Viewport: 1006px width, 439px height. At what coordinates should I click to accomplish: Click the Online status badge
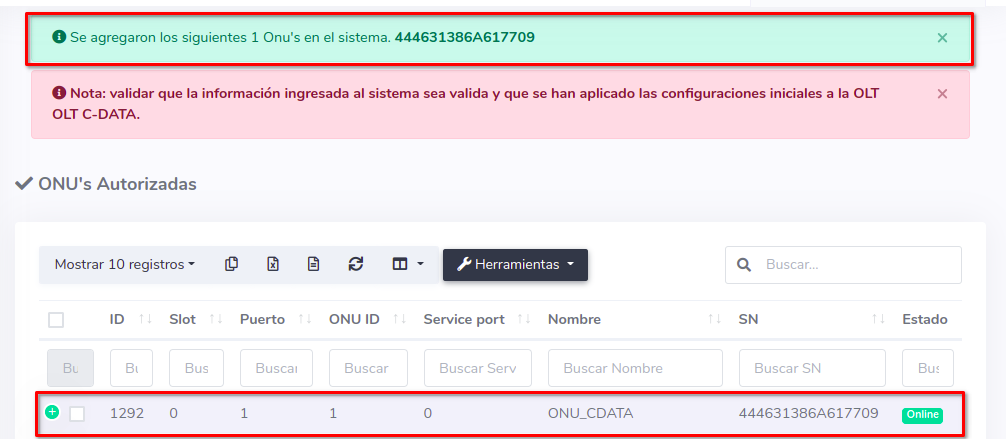pos(922,414)
